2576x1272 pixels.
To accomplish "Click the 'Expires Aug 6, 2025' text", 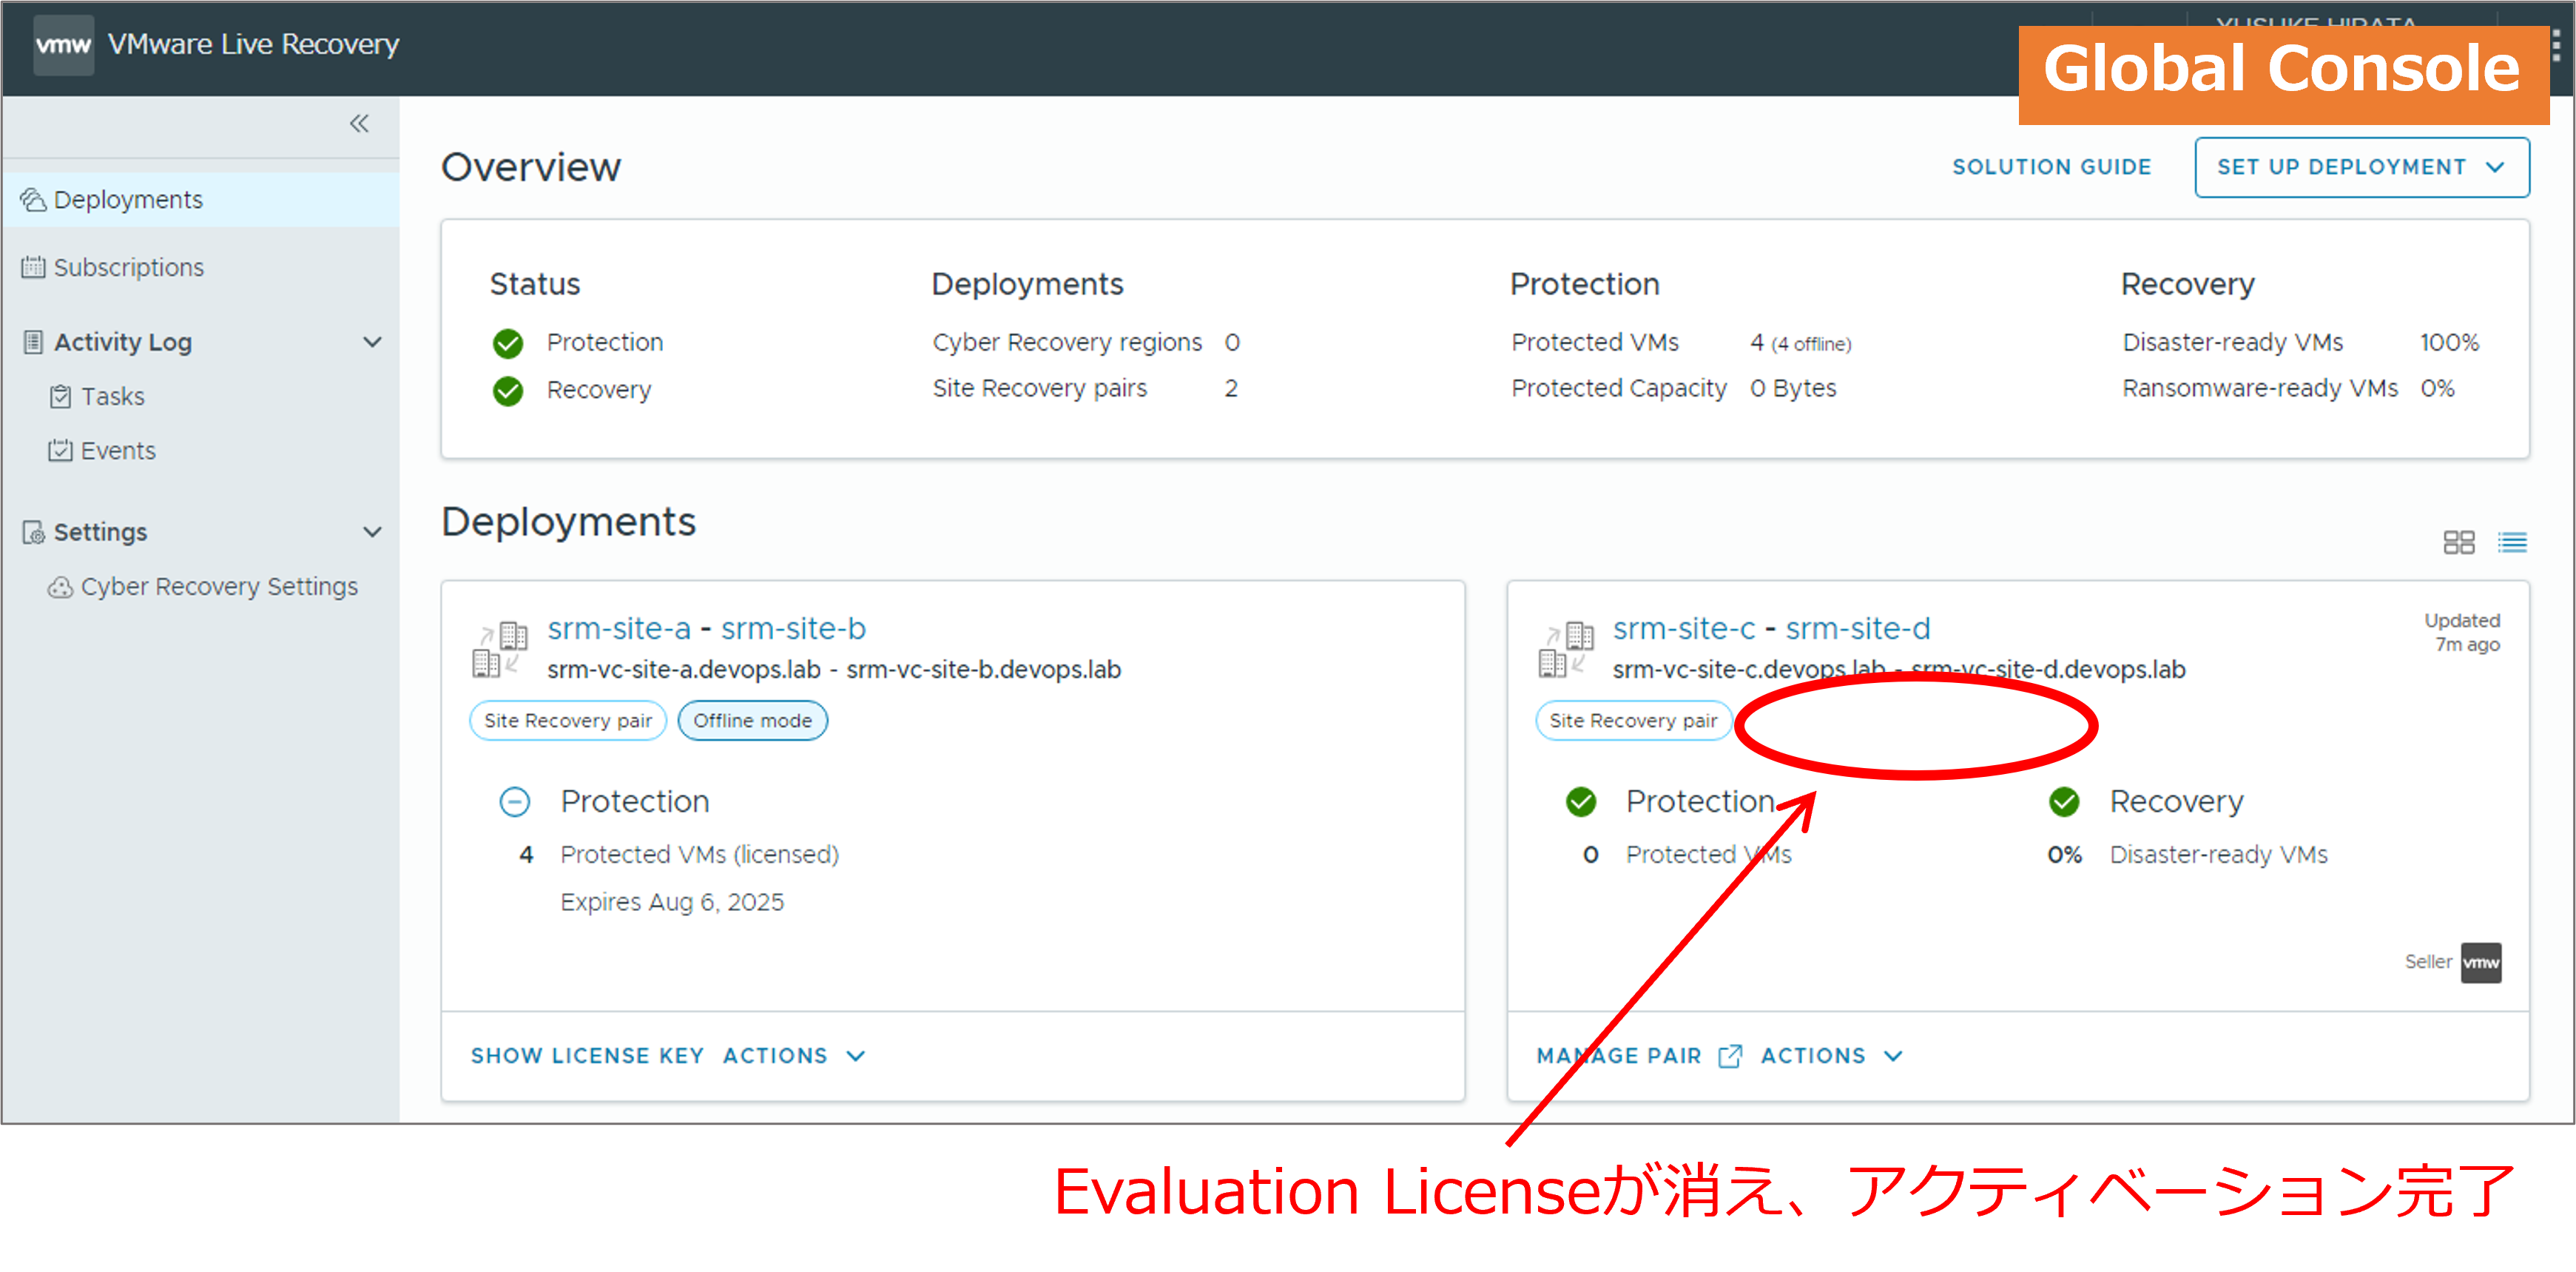I will [672, 903].
